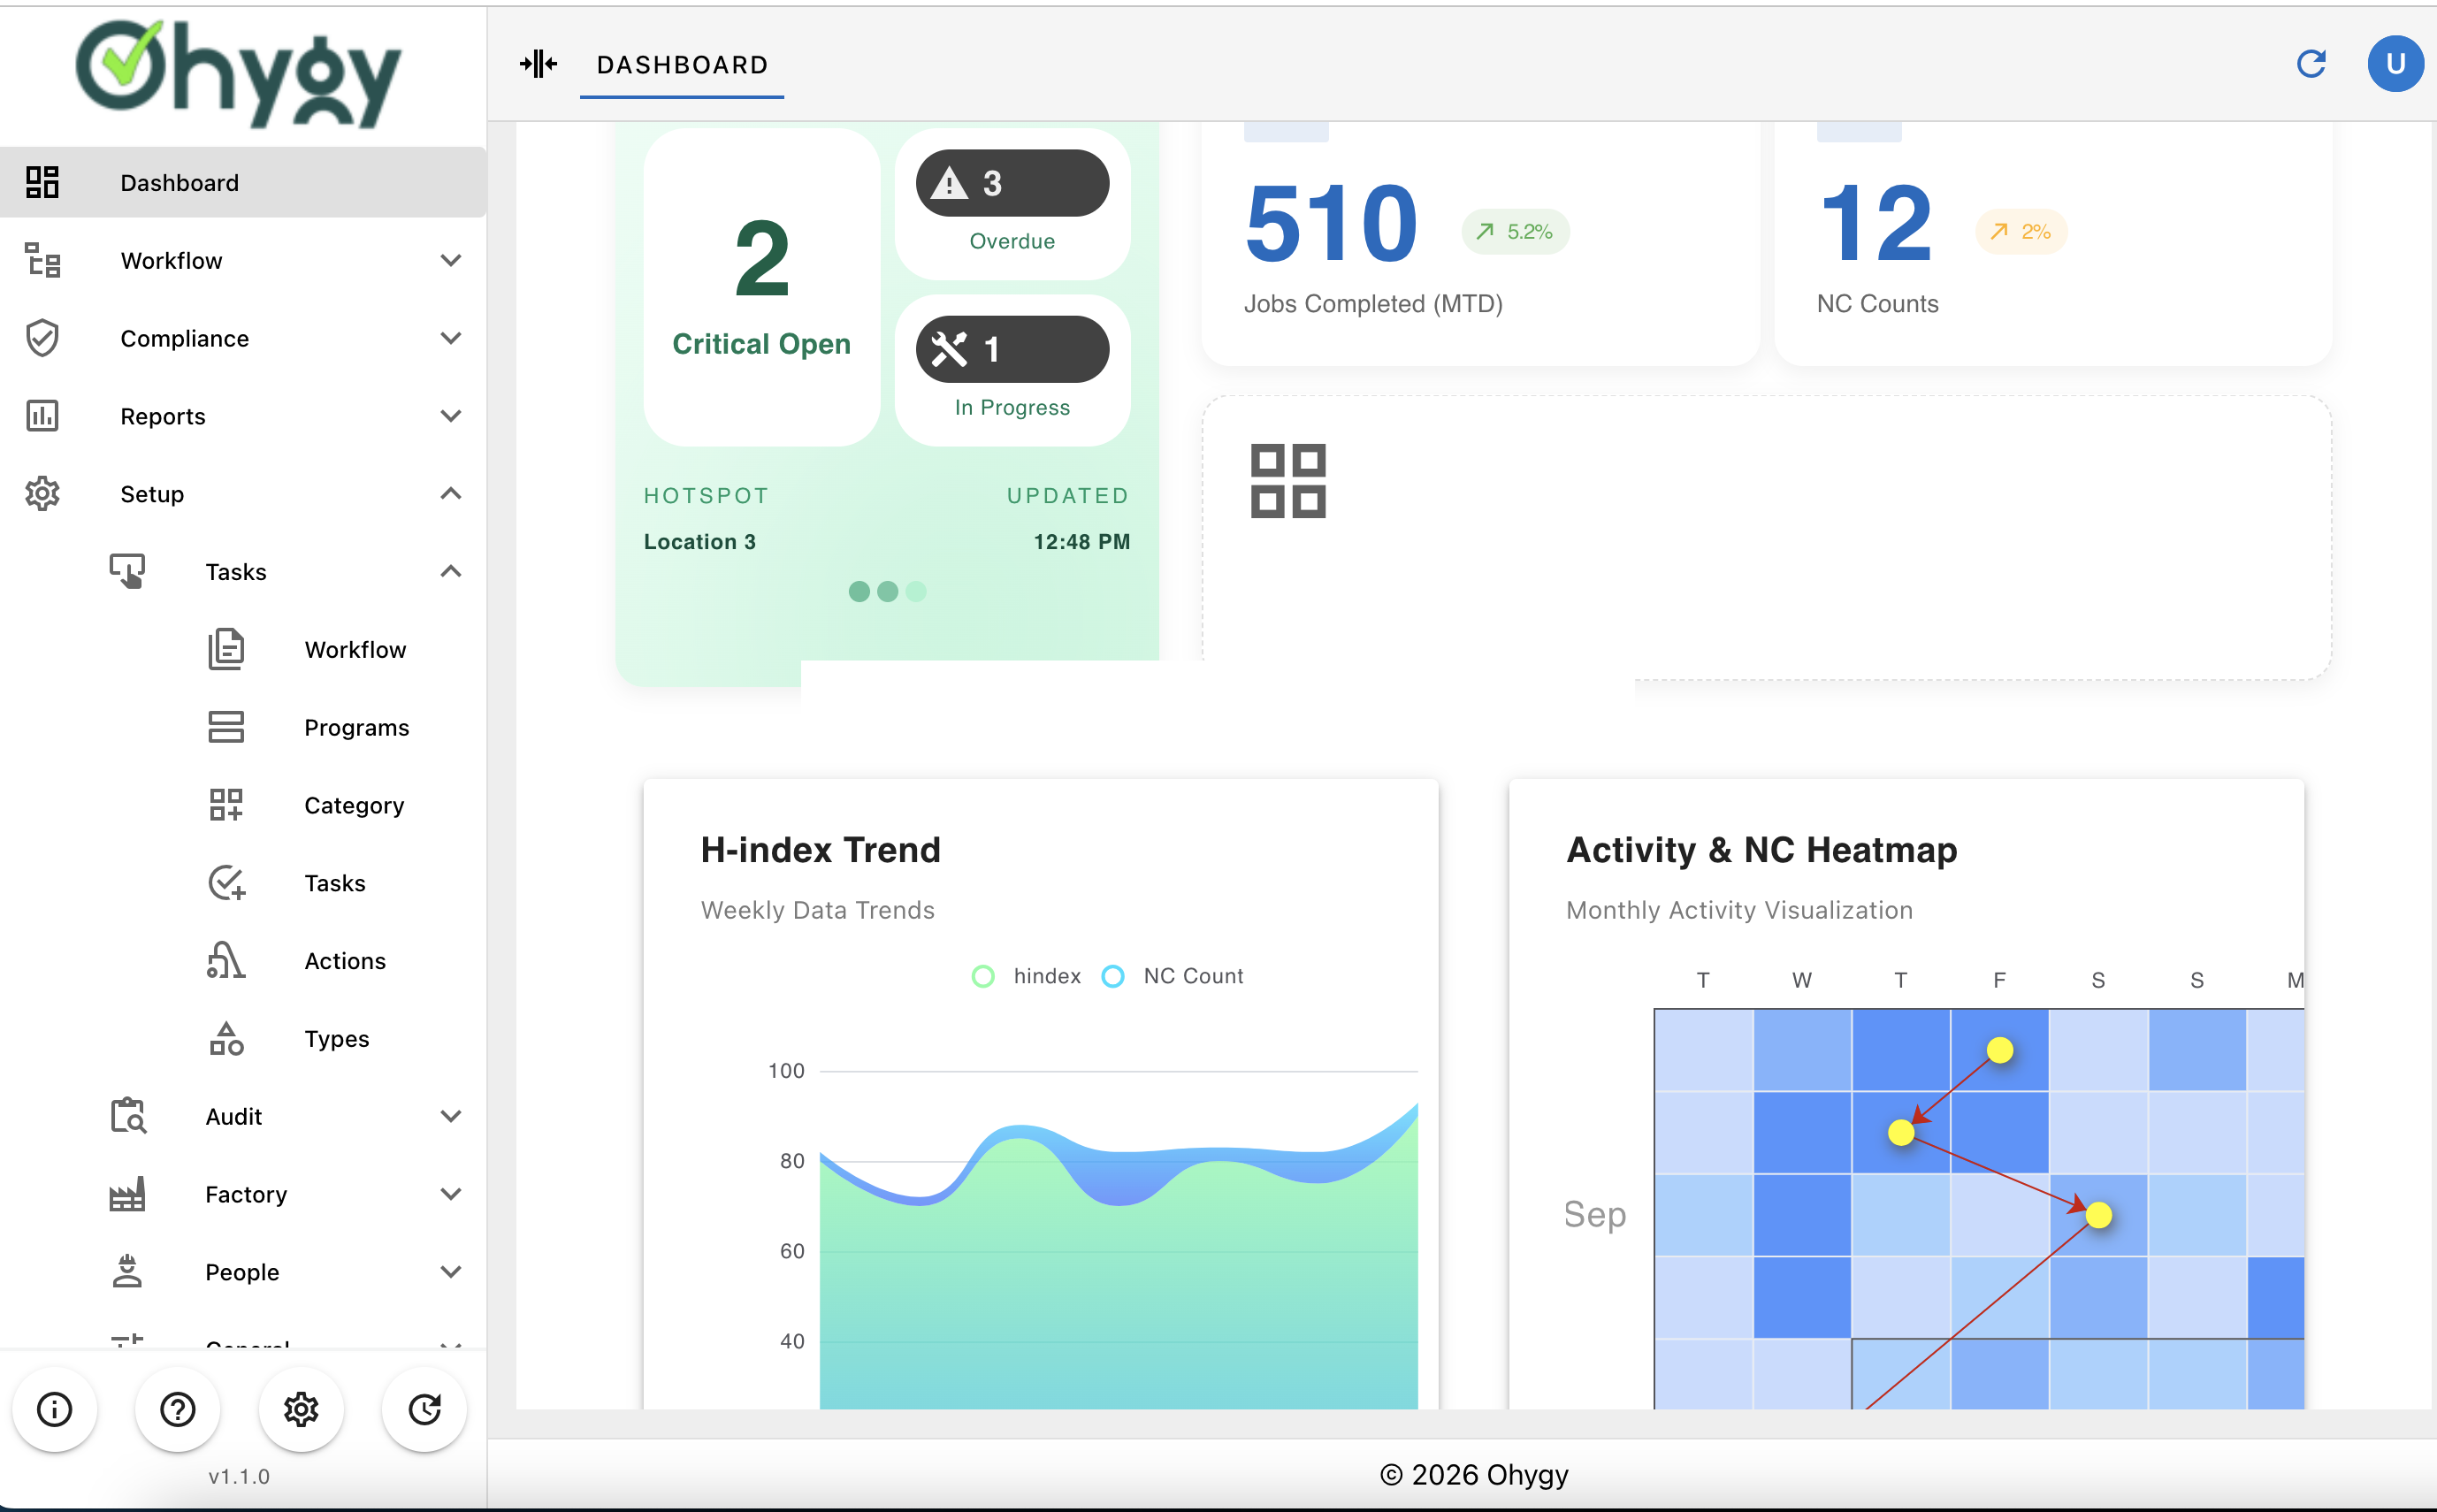2437x1512 pixels.
Task: Open the Critical Open card
Action: pyautogui.click(x=762, y=287)
